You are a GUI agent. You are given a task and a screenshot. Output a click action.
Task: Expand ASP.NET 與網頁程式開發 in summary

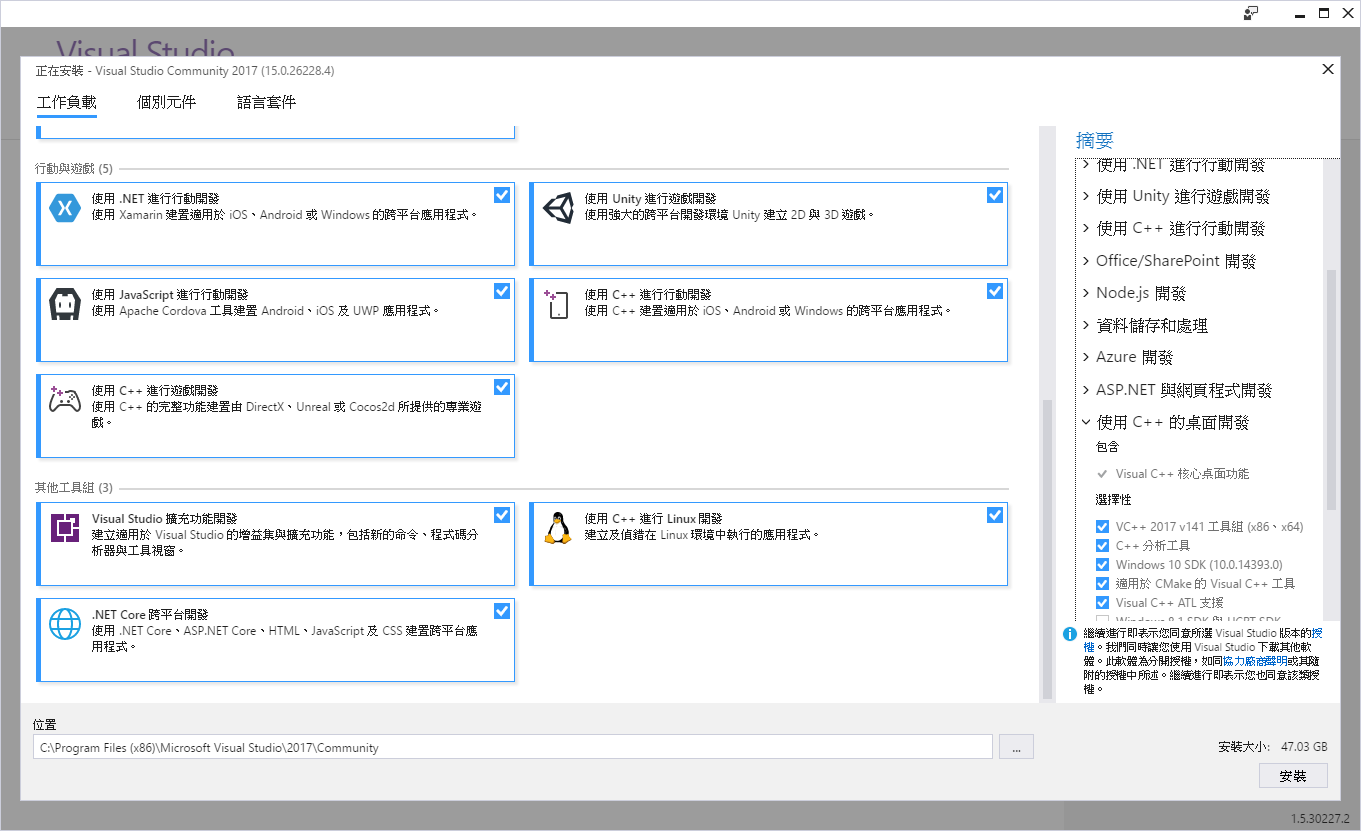point(1086,390)
